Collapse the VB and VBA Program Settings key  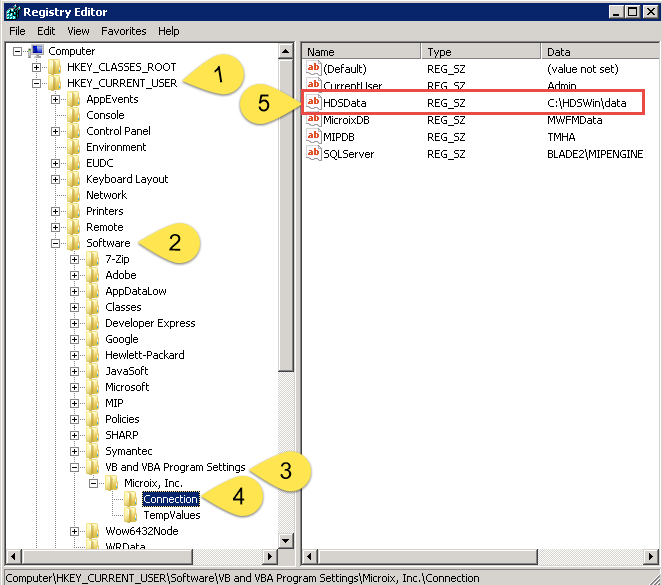click(75, 467)
